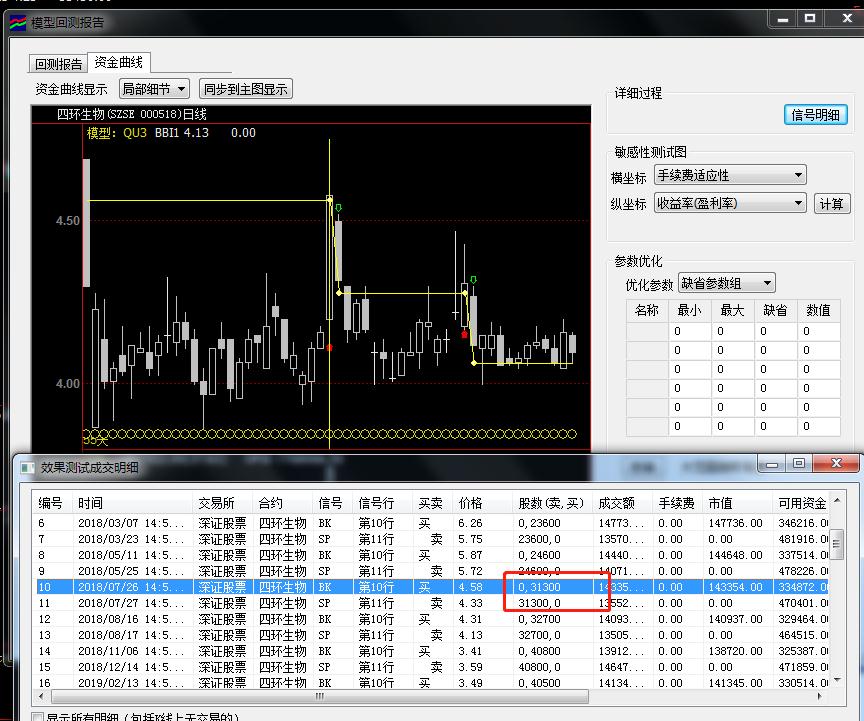This screenshot has height=721, width=864.
Task: Minimize the 效果测试成交明细 window
Action: [x=771, y=464]
